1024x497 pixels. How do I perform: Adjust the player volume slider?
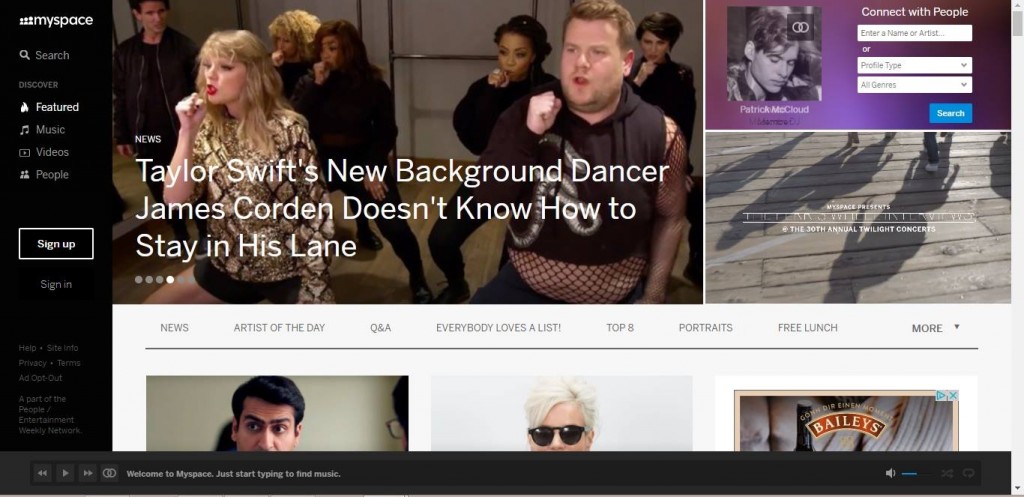coord(918,474)
